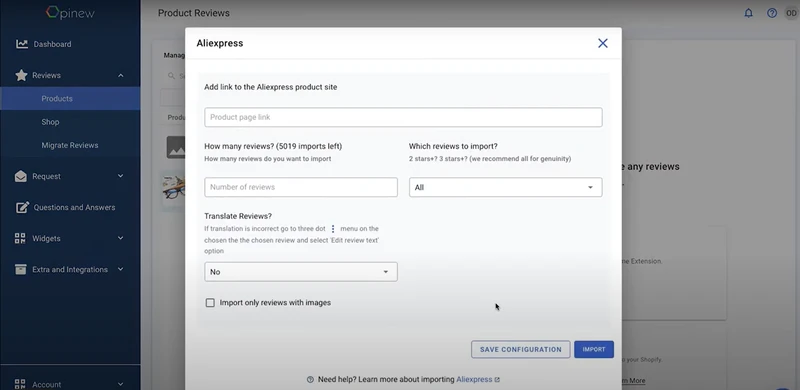Check Import only reviews with images

[210, 303]
